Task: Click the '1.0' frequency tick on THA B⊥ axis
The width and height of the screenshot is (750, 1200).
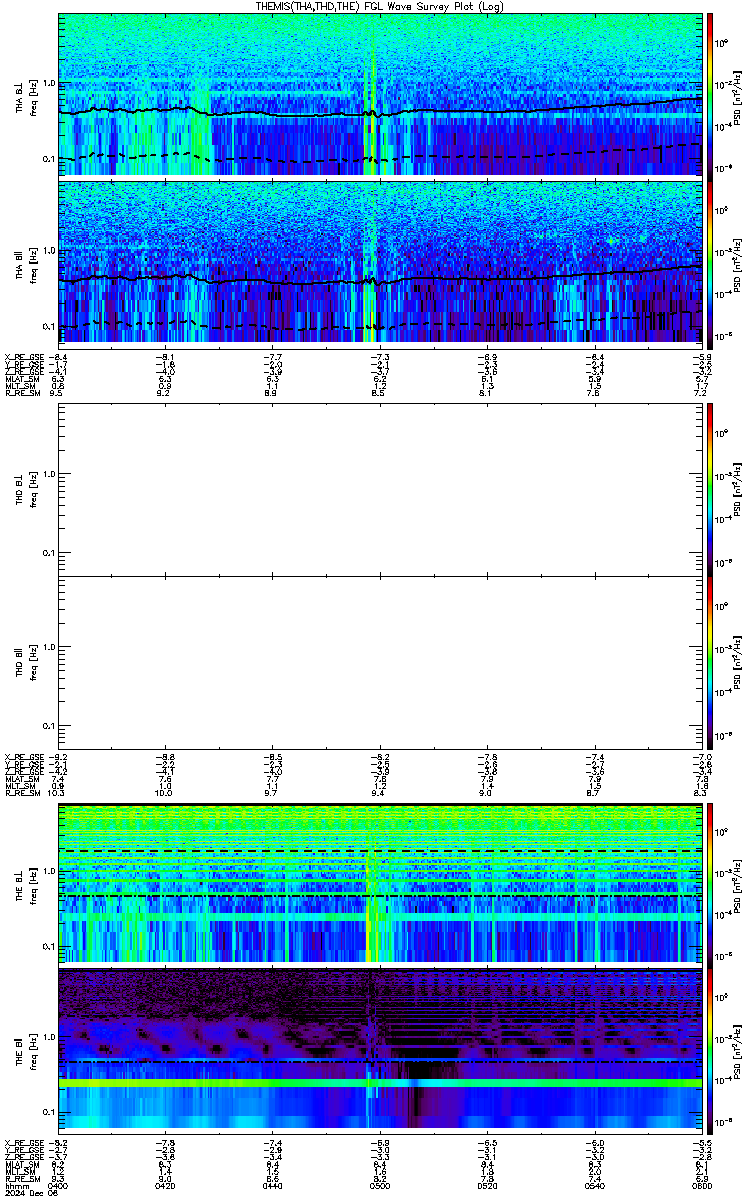Action: point(47,83)
